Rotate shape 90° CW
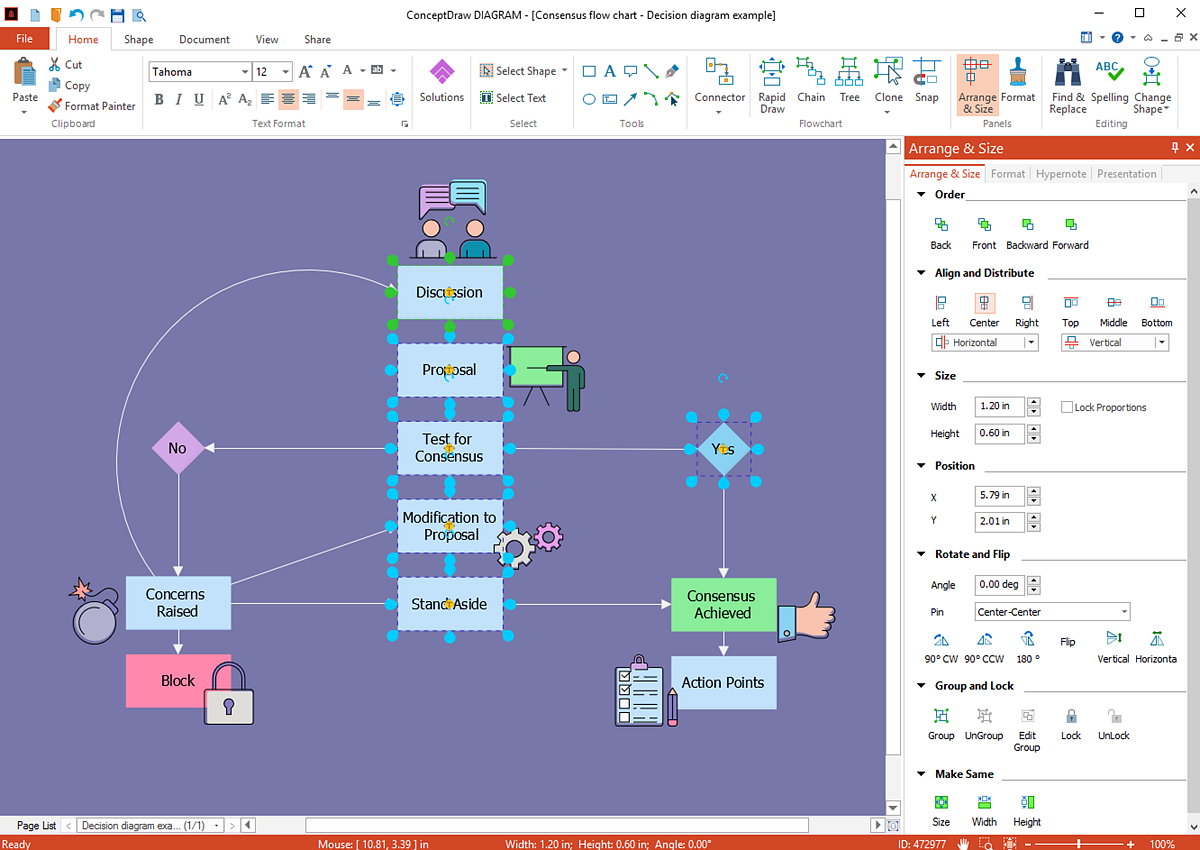Image resolution: width=1200 pixels, height=850 pixels. (x=941, y=648)
